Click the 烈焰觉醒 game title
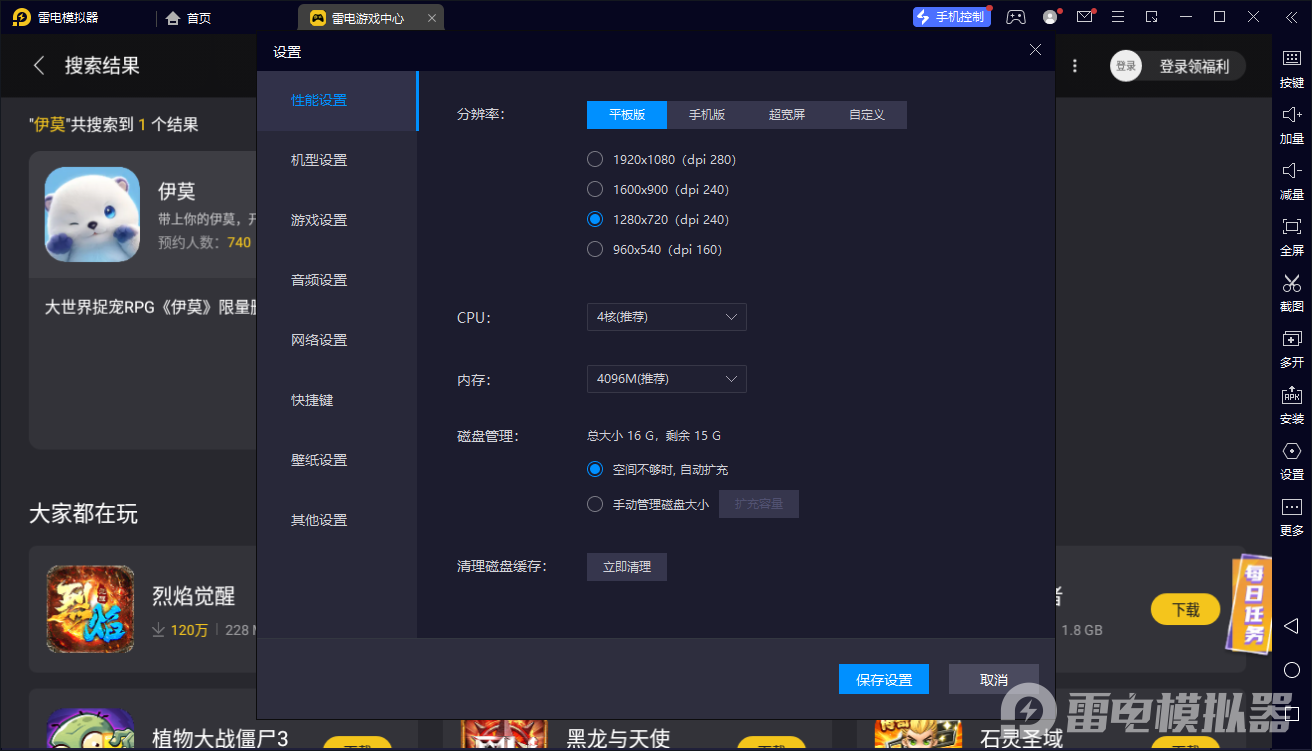This screenshot has height=751, width=1312. [194, 596]
